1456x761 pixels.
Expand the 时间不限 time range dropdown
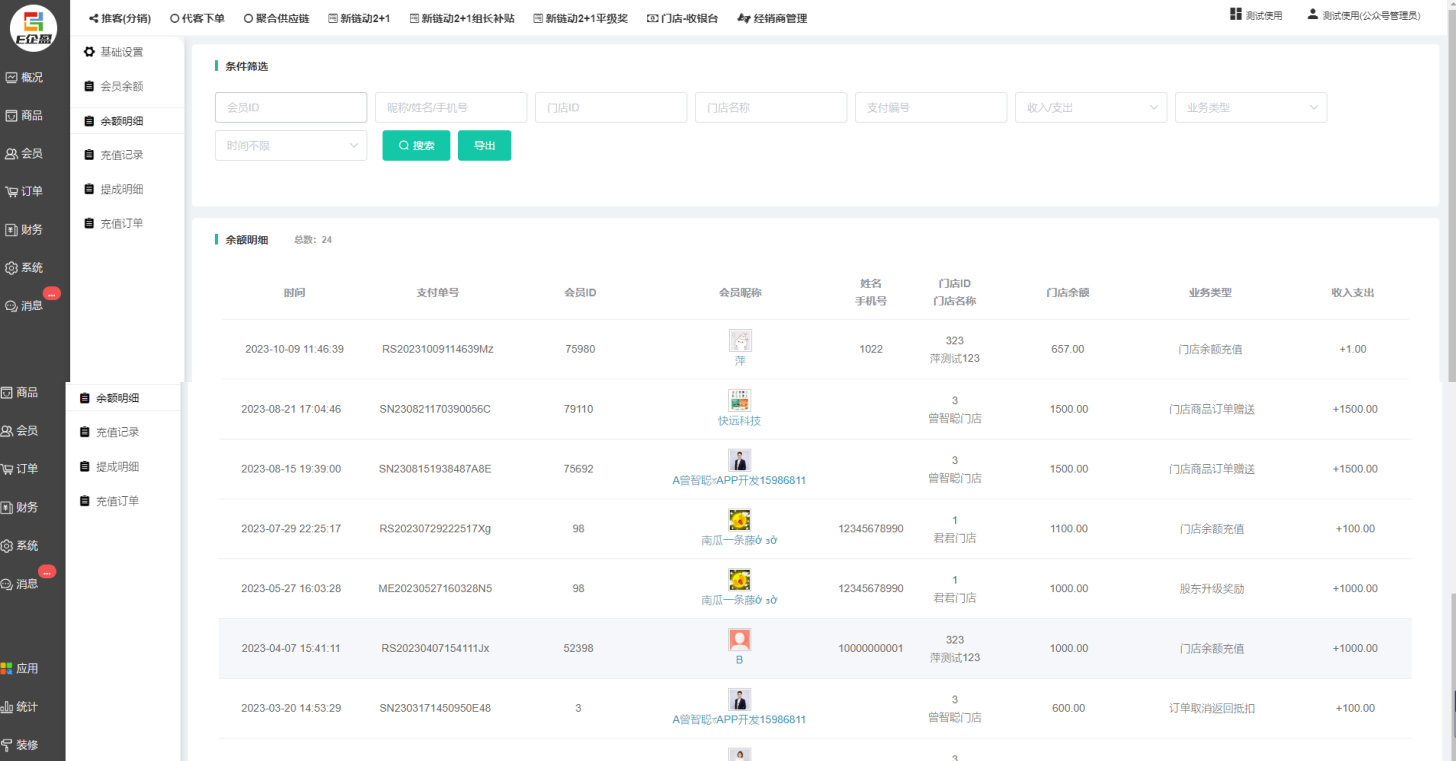291,146
